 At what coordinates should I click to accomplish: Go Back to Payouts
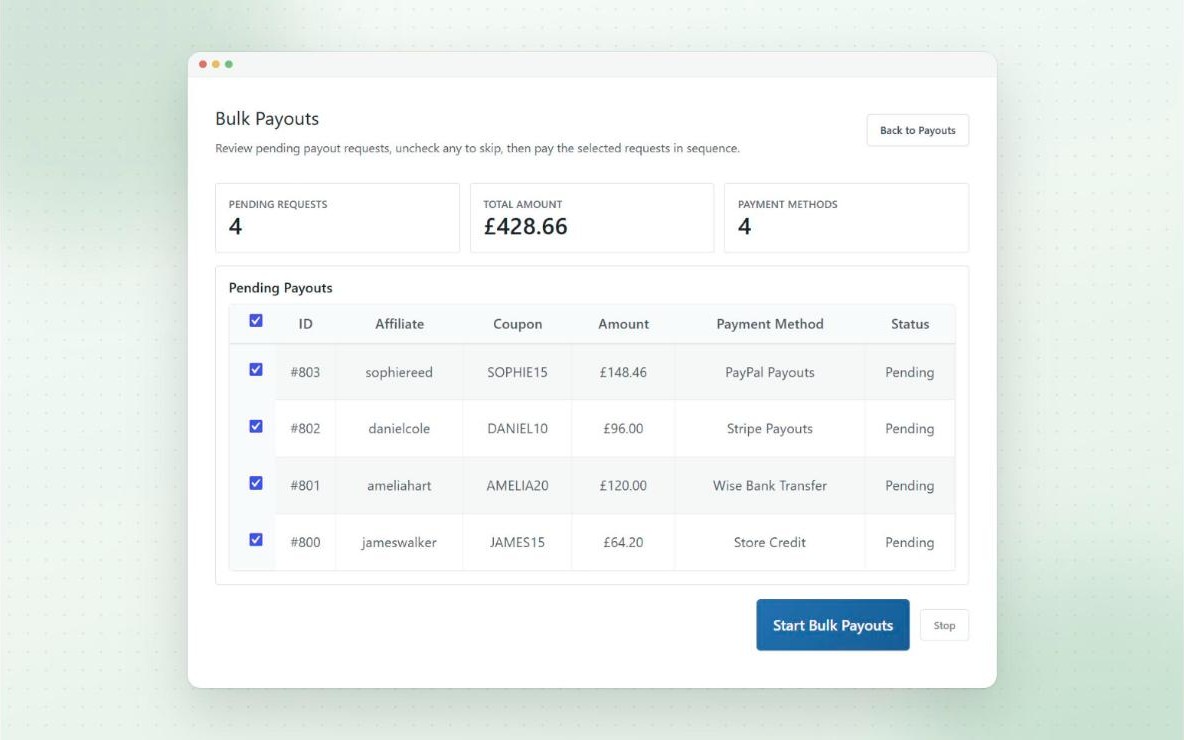coord(917,130)
